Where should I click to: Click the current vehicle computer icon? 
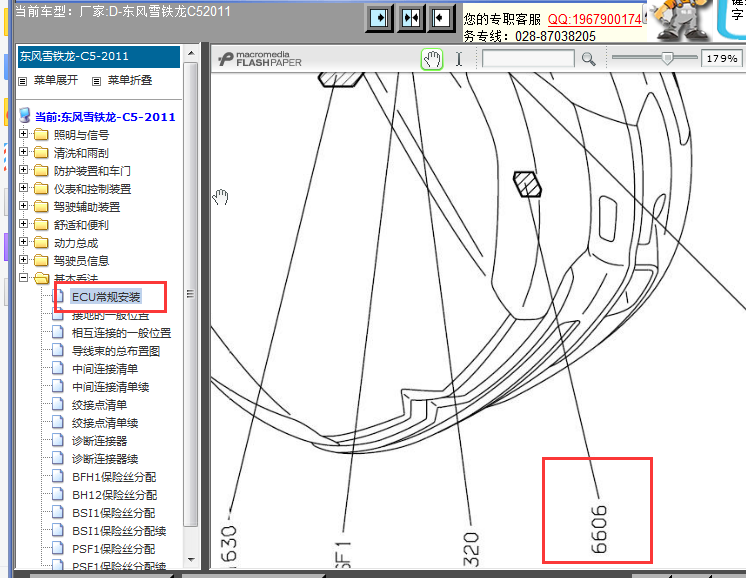tap(25, 116)
